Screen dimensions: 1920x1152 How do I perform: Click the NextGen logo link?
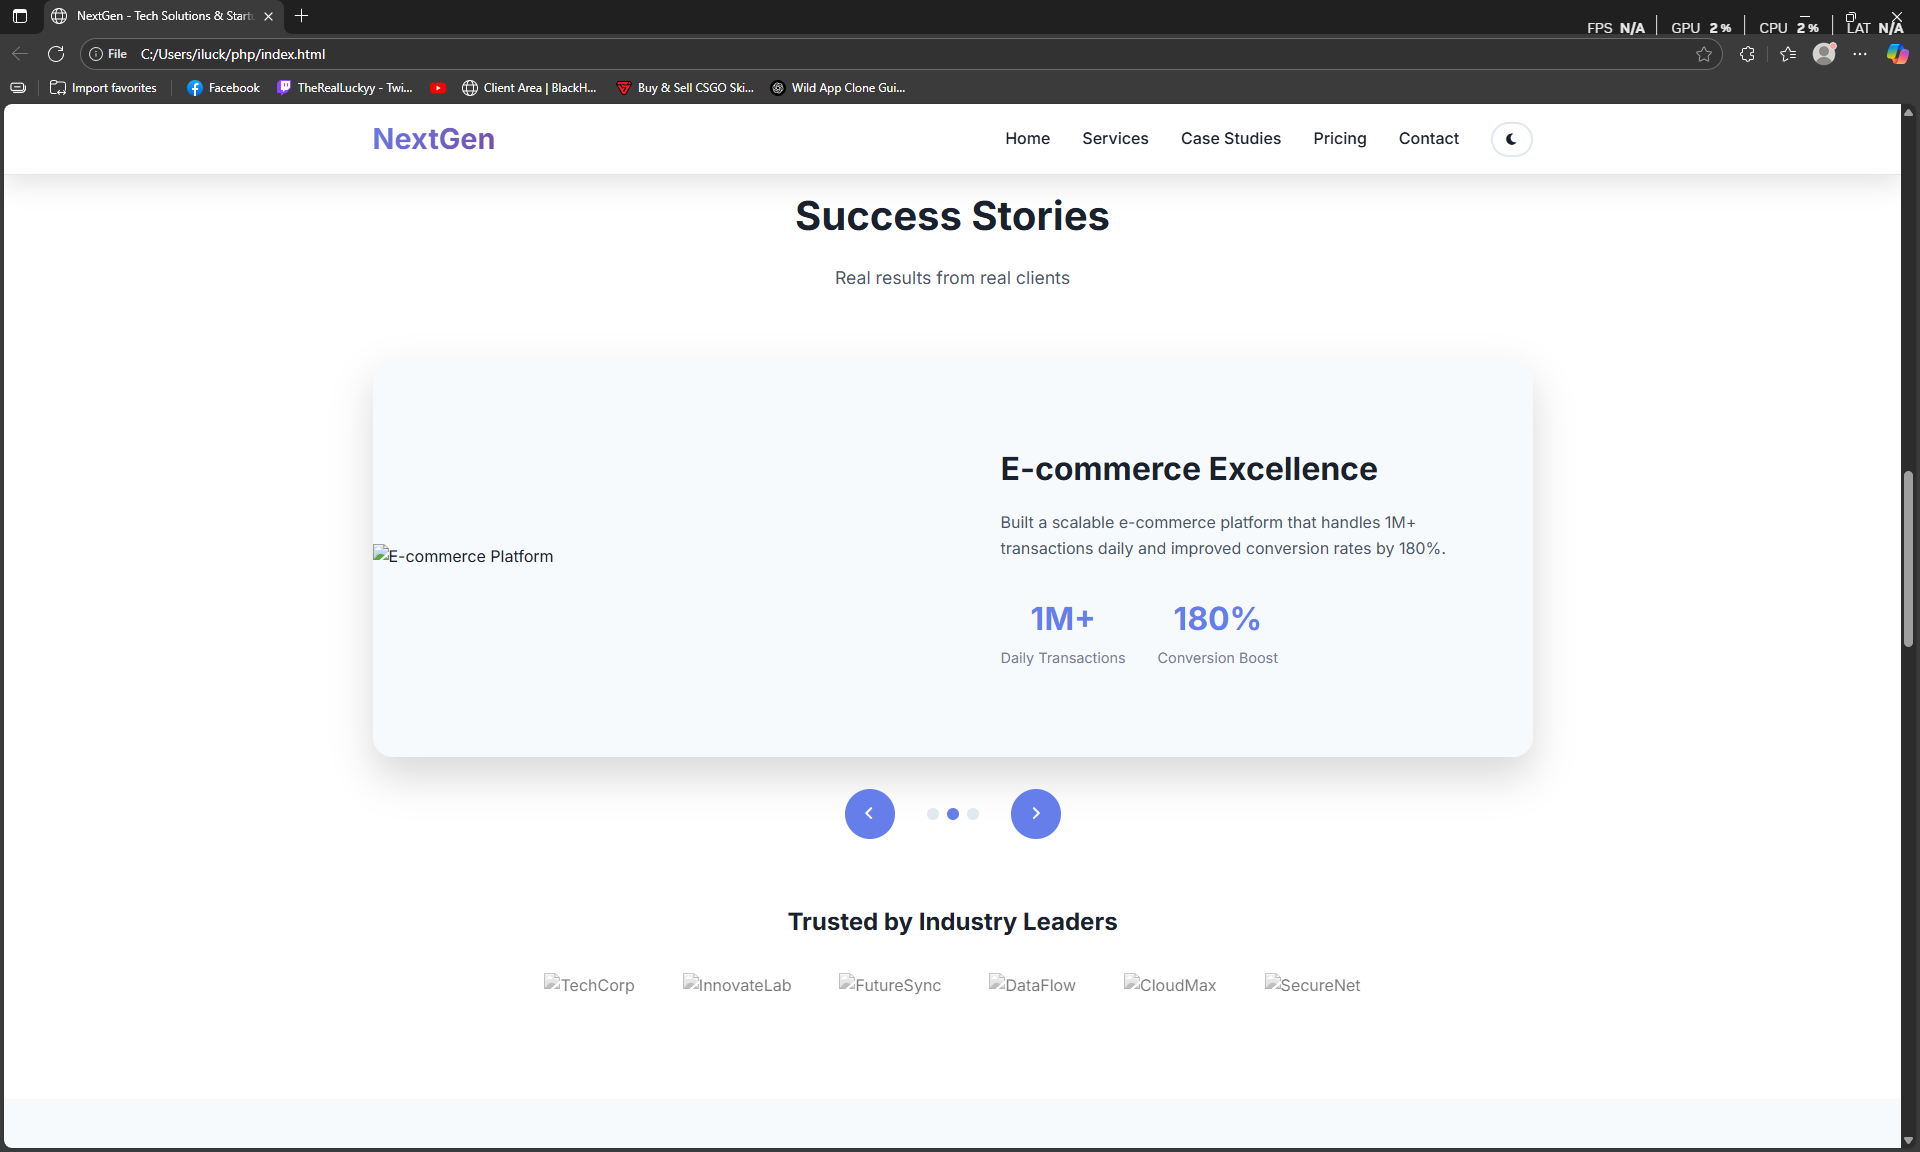[433, 139]
